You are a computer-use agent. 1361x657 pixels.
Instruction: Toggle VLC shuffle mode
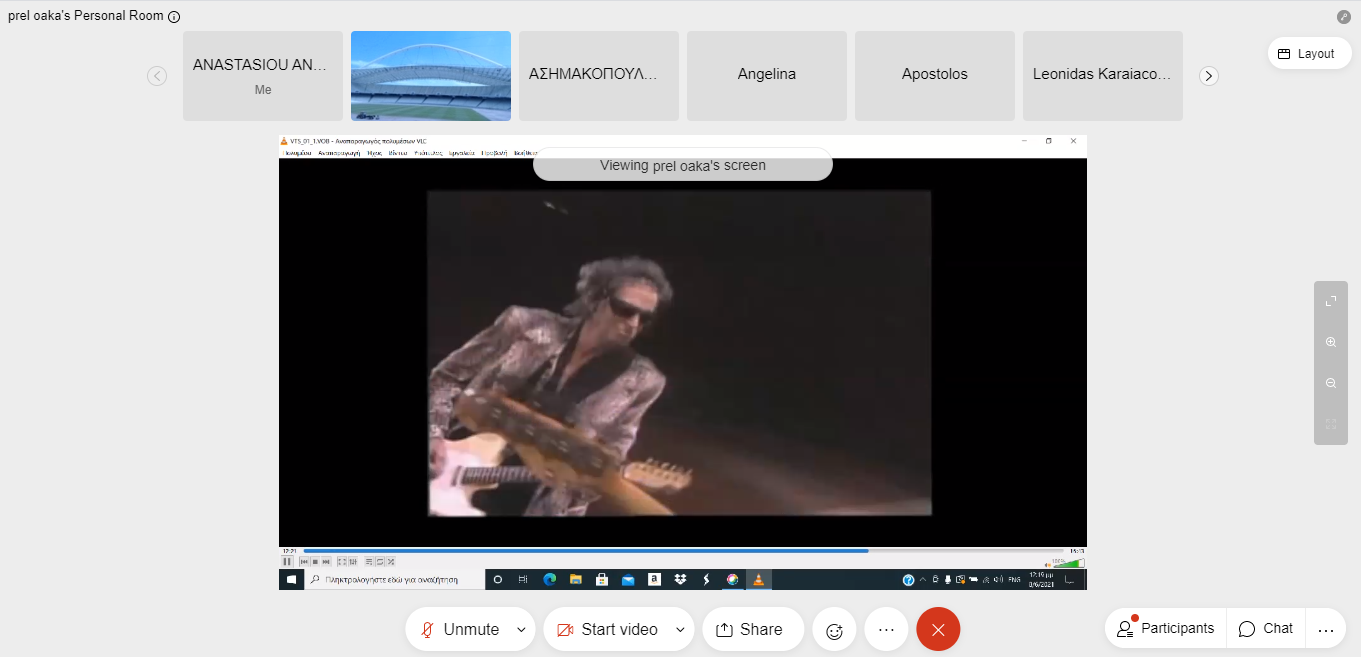click(391, 562)
